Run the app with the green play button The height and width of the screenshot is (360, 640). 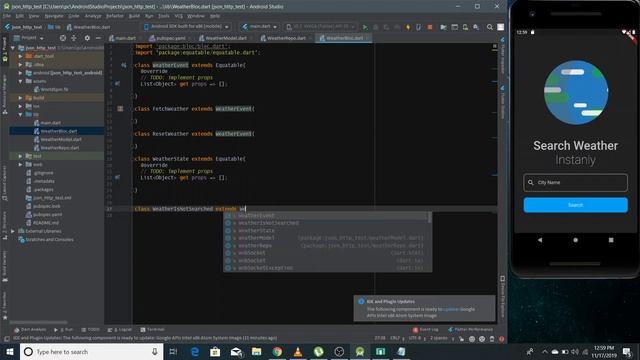(365, 27)
